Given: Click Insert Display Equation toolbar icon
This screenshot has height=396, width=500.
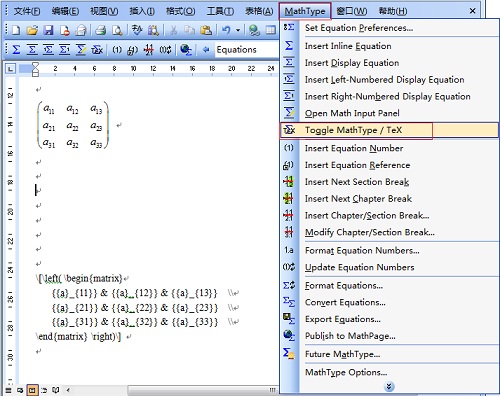Looking at the screenshot, I should click(32, 50).
